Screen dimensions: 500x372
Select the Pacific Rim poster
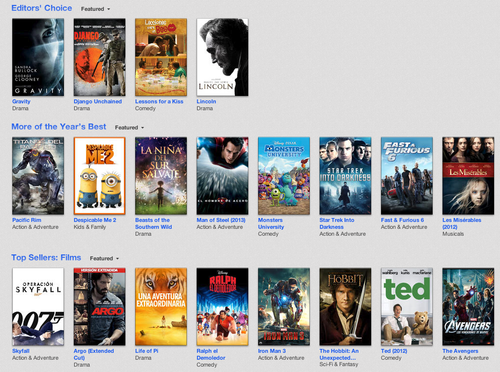click(x=38, y=176)
